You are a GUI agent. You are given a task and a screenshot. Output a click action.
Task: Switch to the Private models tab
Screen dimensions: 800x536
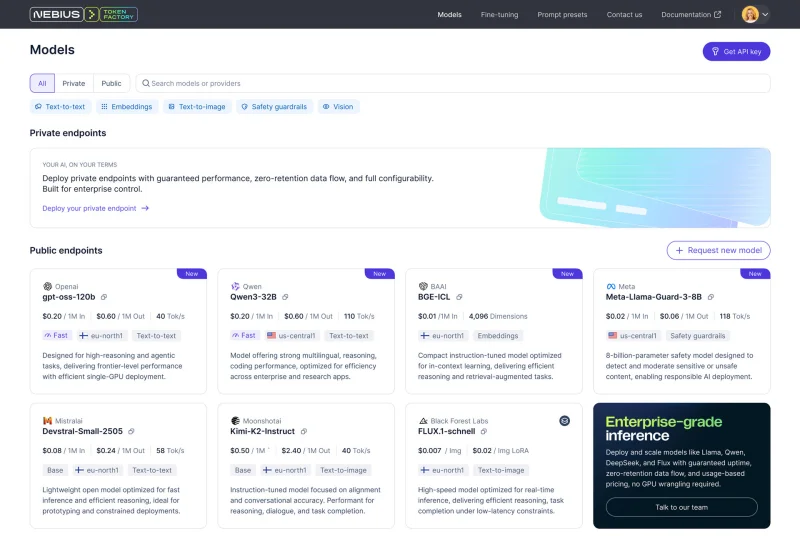coord(74,83)
